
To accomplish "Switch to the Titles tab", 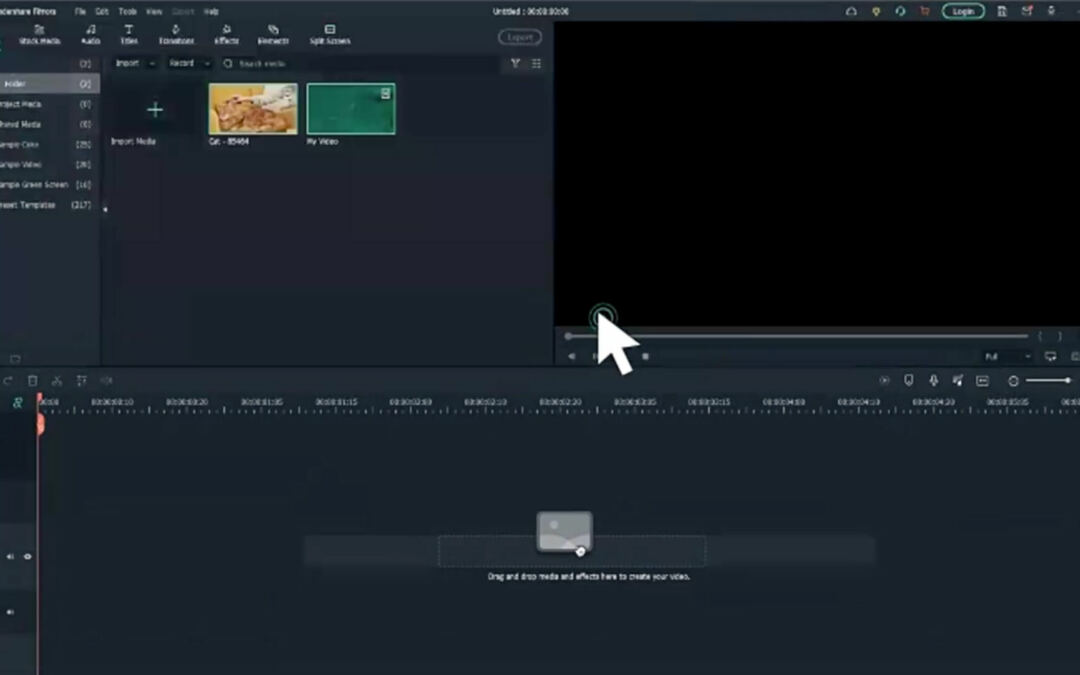I will point(129,35).
